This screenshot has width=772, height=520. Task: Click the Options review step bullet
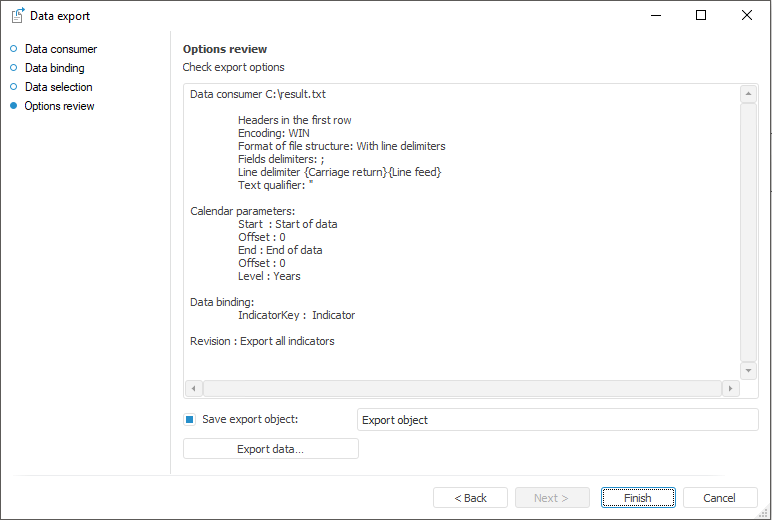14,105
